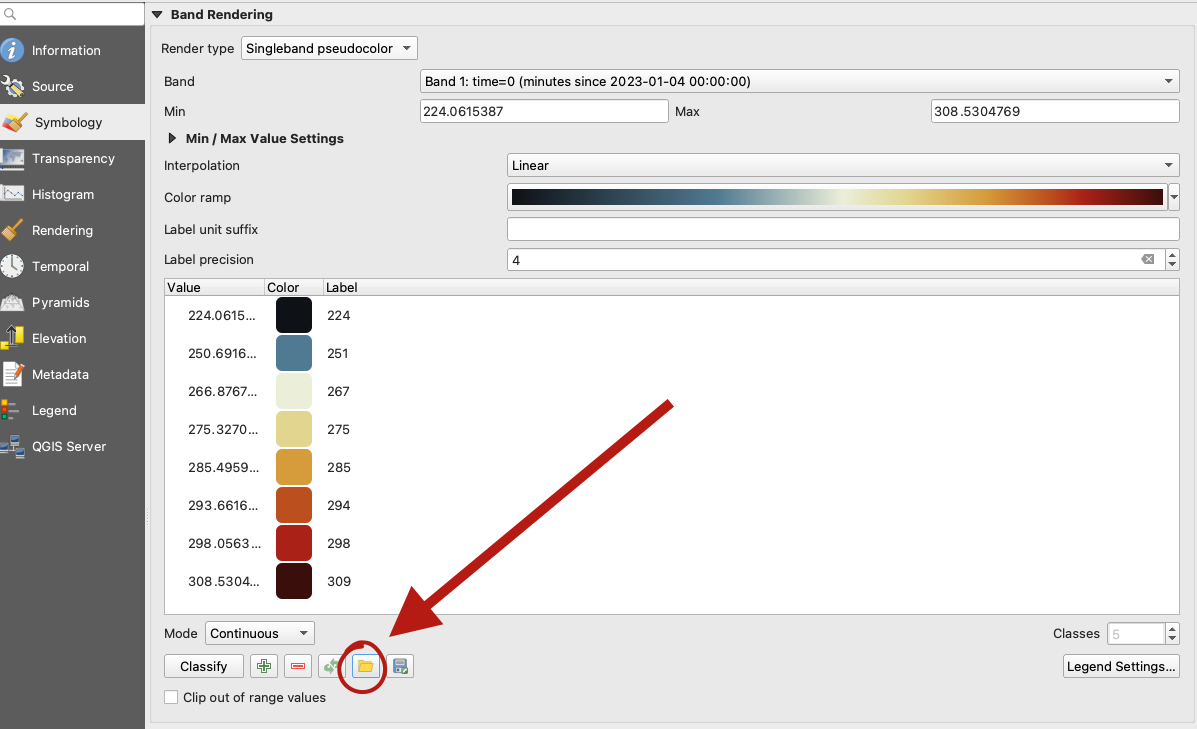Clear the Label precision field with its clear icon

coord(1148,260)
